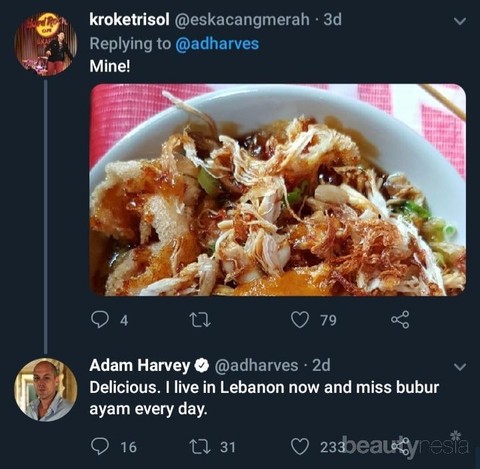The height and width of the screenshot is (469, 480).
Task: Open the '3d' timestamp of kroketrisol's tweet
Action: click(333, 19)
